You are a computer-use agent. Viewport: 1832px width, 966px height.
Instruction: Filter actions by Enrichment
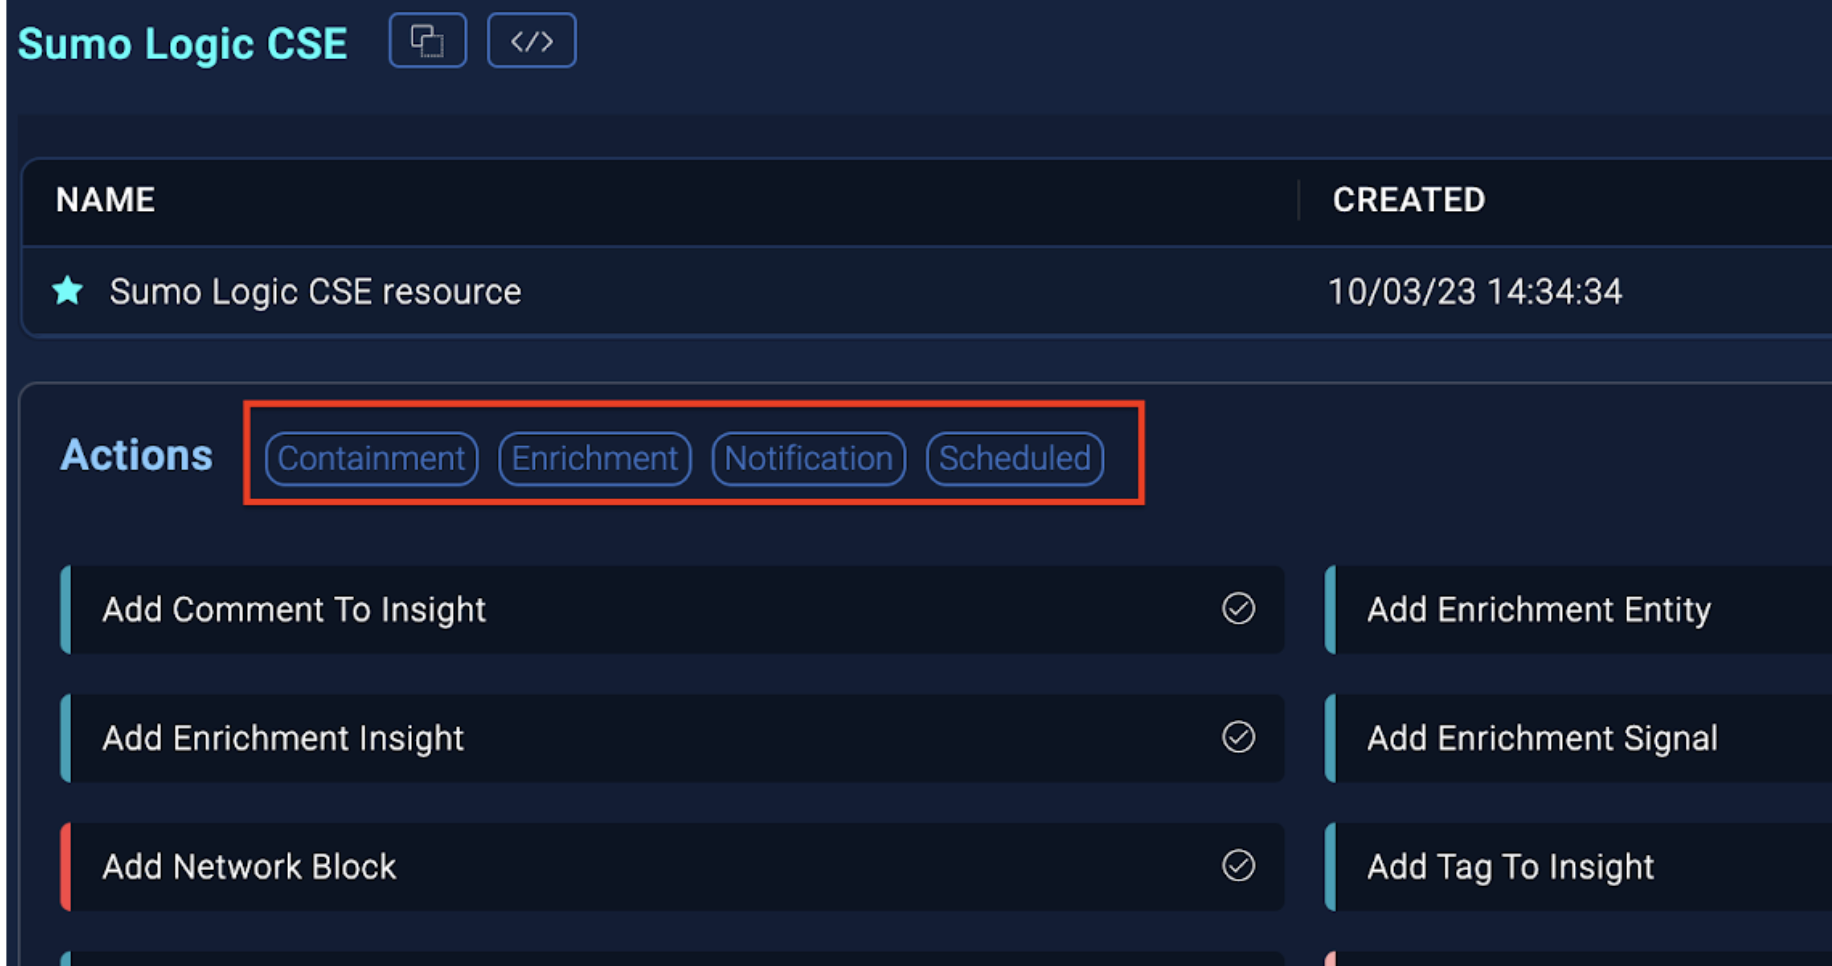(594, 458)
